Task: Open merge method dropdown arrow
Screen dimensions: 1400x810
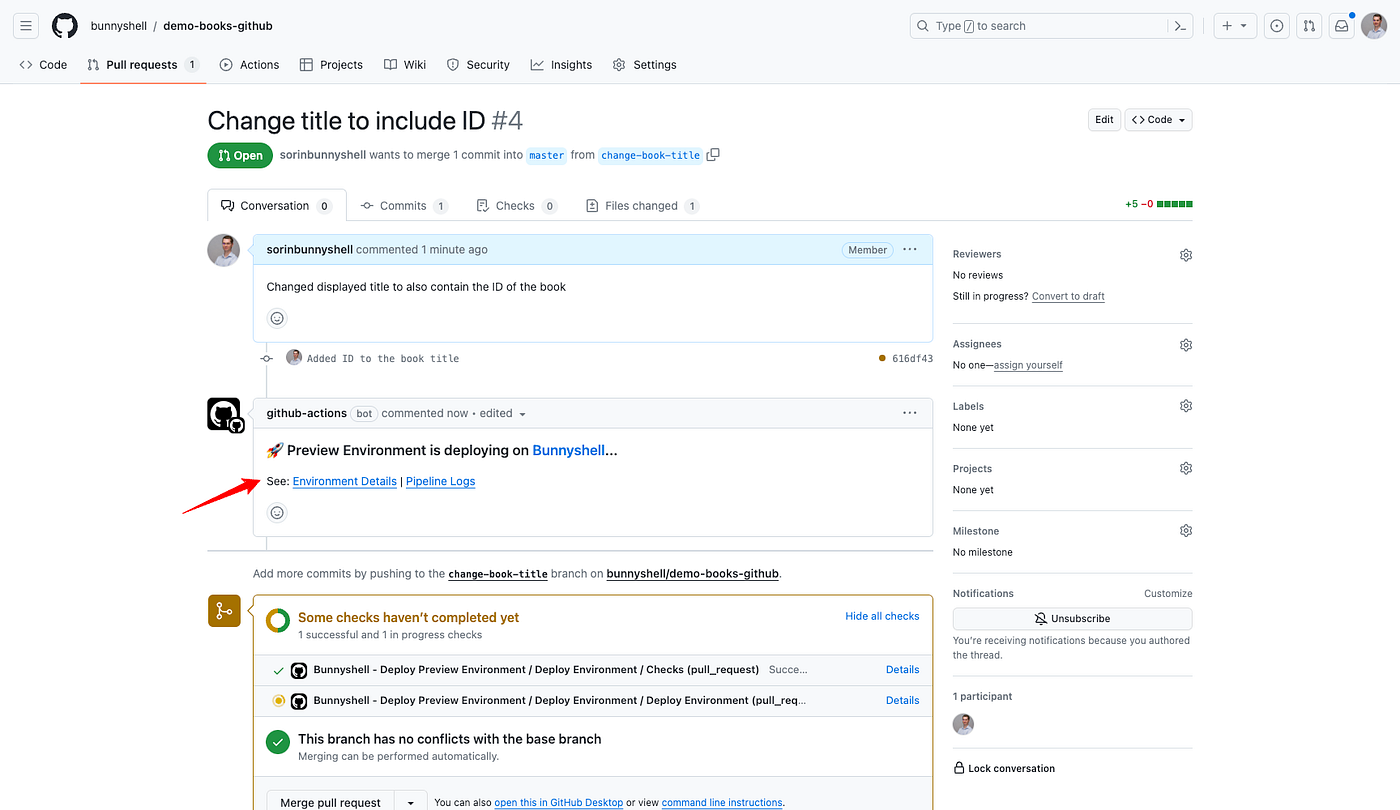Action: 410,802
